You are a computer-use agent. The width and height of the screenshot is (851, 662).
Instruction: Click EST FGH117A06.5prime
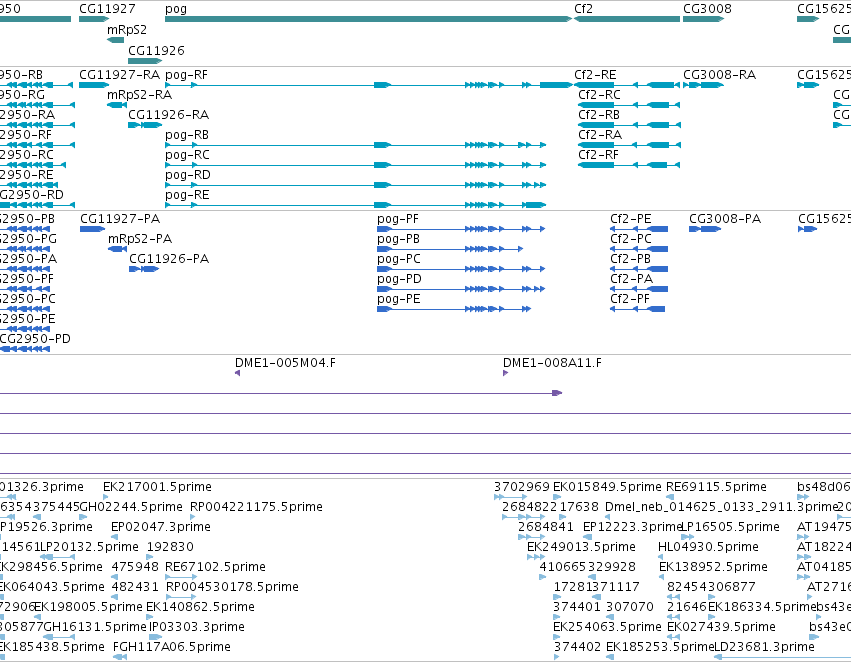click(x=172, y=647)
